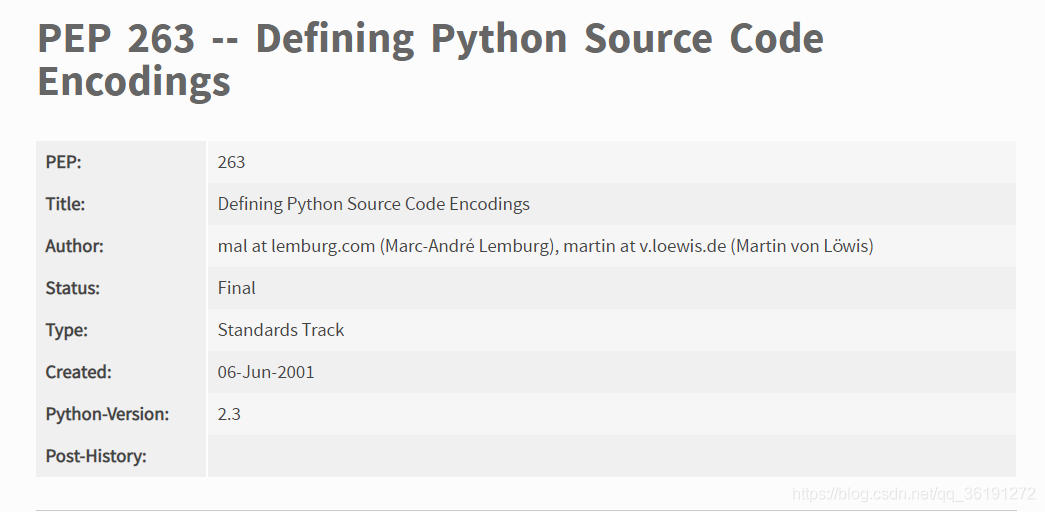The image size is (1045, 512).
Task: Click the 2.3 Python version value
Action: coord(229,414)
